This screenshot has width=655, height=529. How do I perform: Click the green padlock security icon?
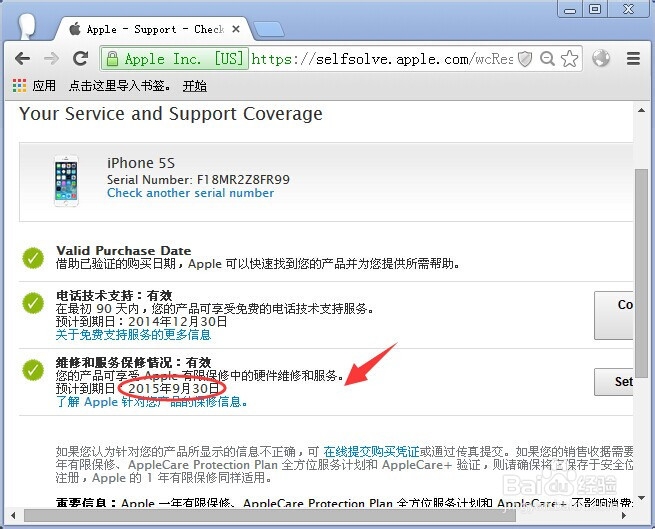(x=112, y=58)
